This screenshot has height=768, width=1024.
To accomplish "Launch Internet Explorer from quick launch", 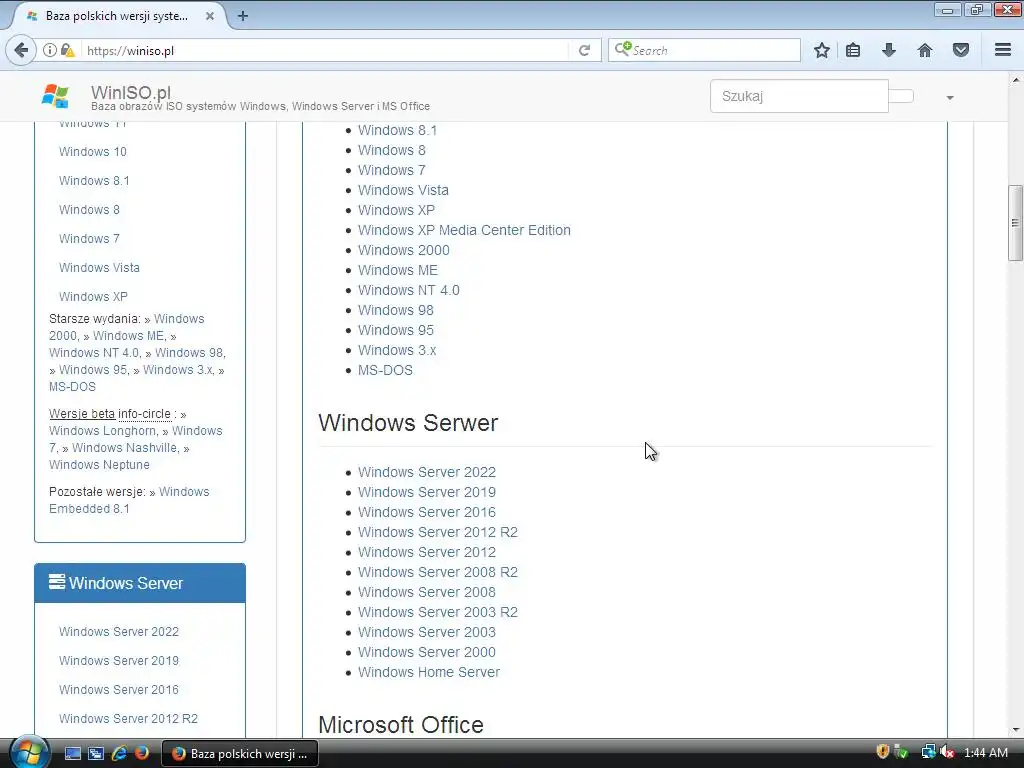I will click(119, 754).
